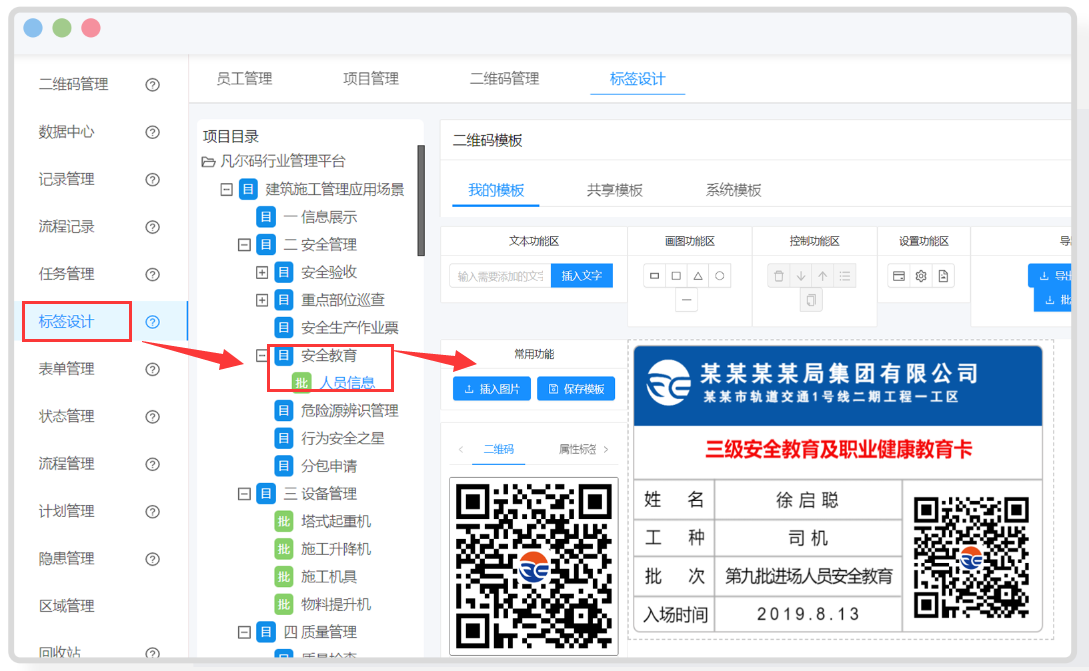The height and width of the screenshot is (671, 1089).
Task: Click the 保存模板 button
Action: click(x=577, y=389)
